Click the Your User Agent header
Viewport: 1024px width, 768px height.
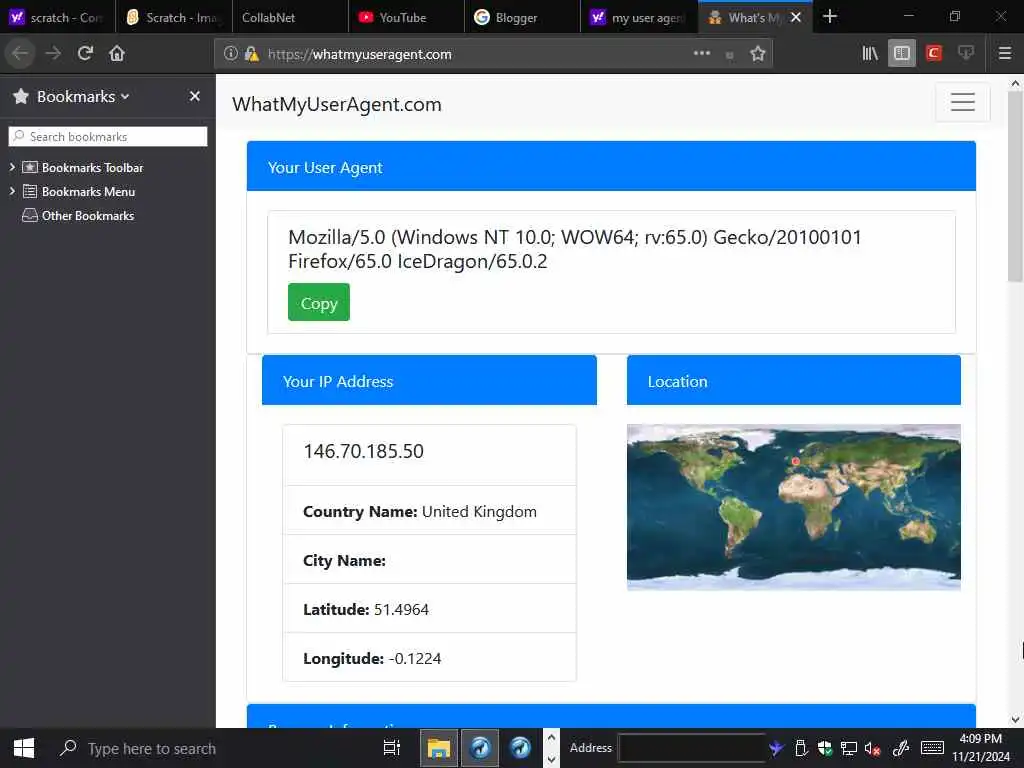[x=611, y=167]
